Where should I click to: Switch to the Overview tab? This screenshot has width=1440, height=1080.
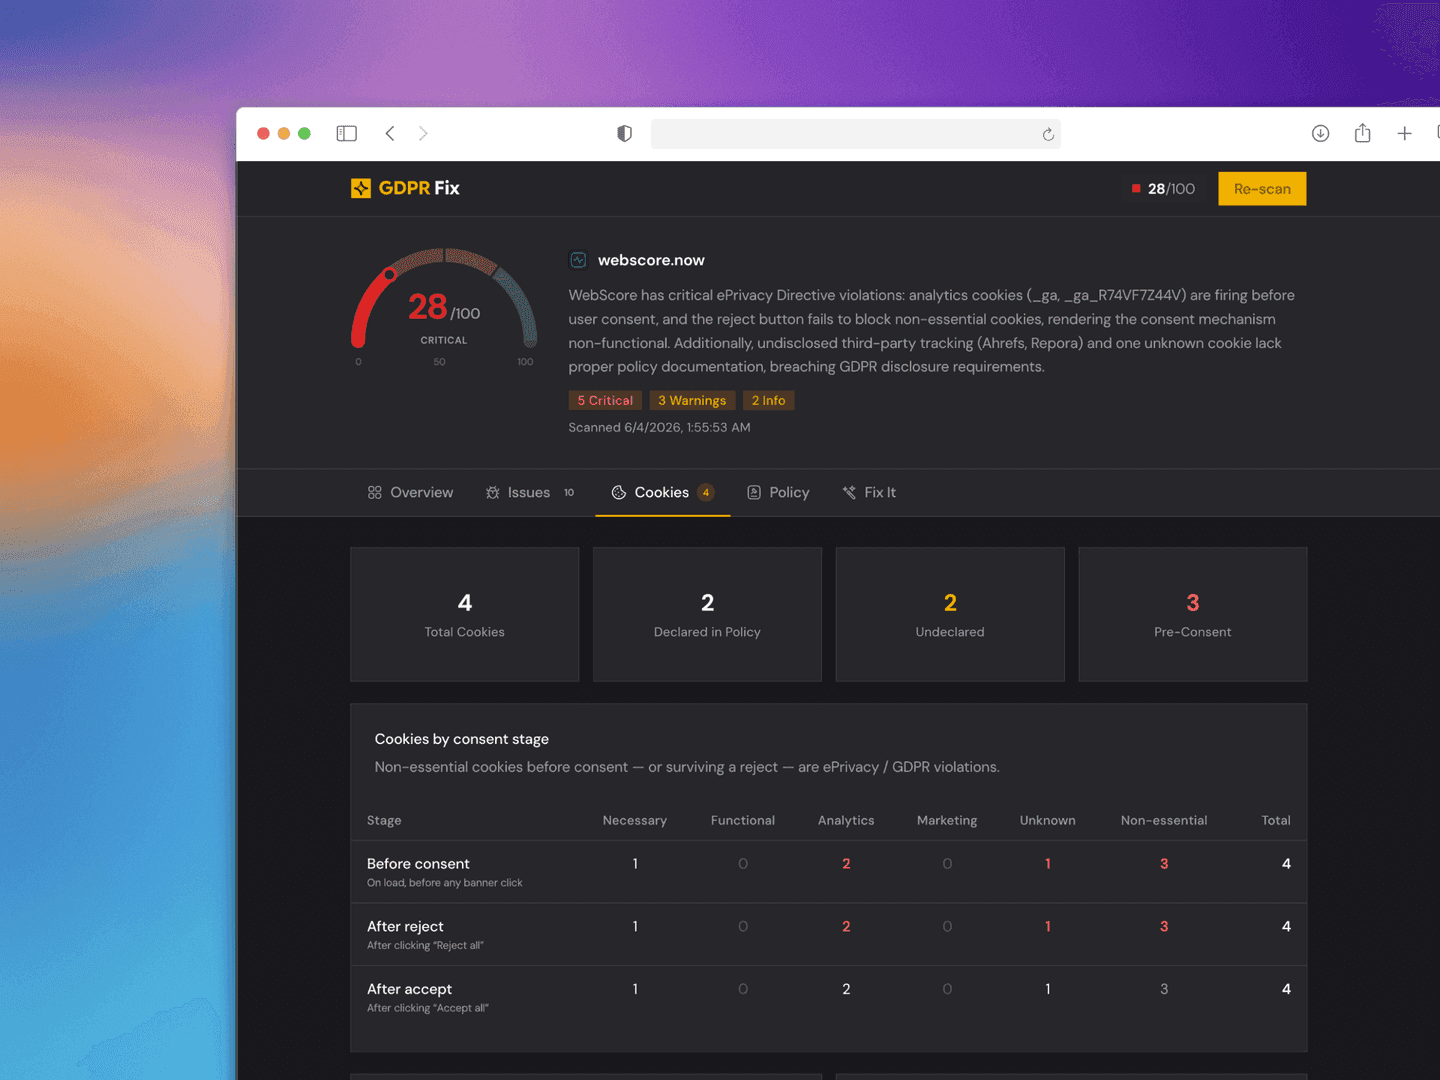click(410, 492)
